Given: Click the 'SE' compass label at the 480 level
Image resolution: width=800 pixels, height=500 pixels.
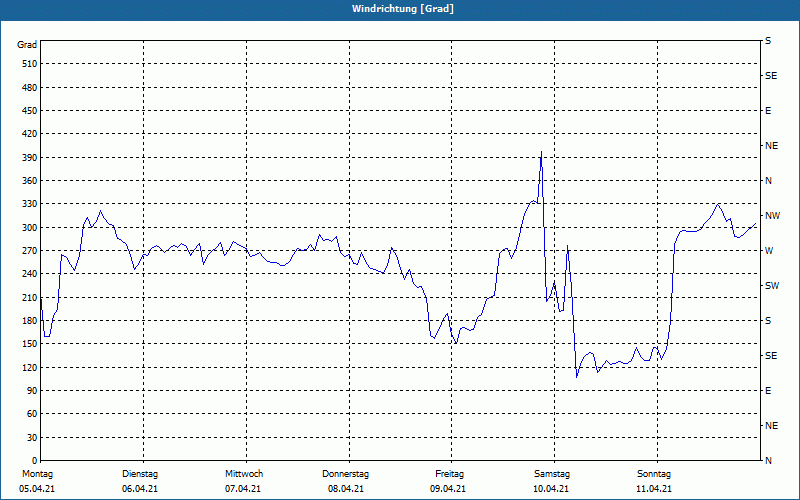Looking at the screenshot, I should pos(771,76).
